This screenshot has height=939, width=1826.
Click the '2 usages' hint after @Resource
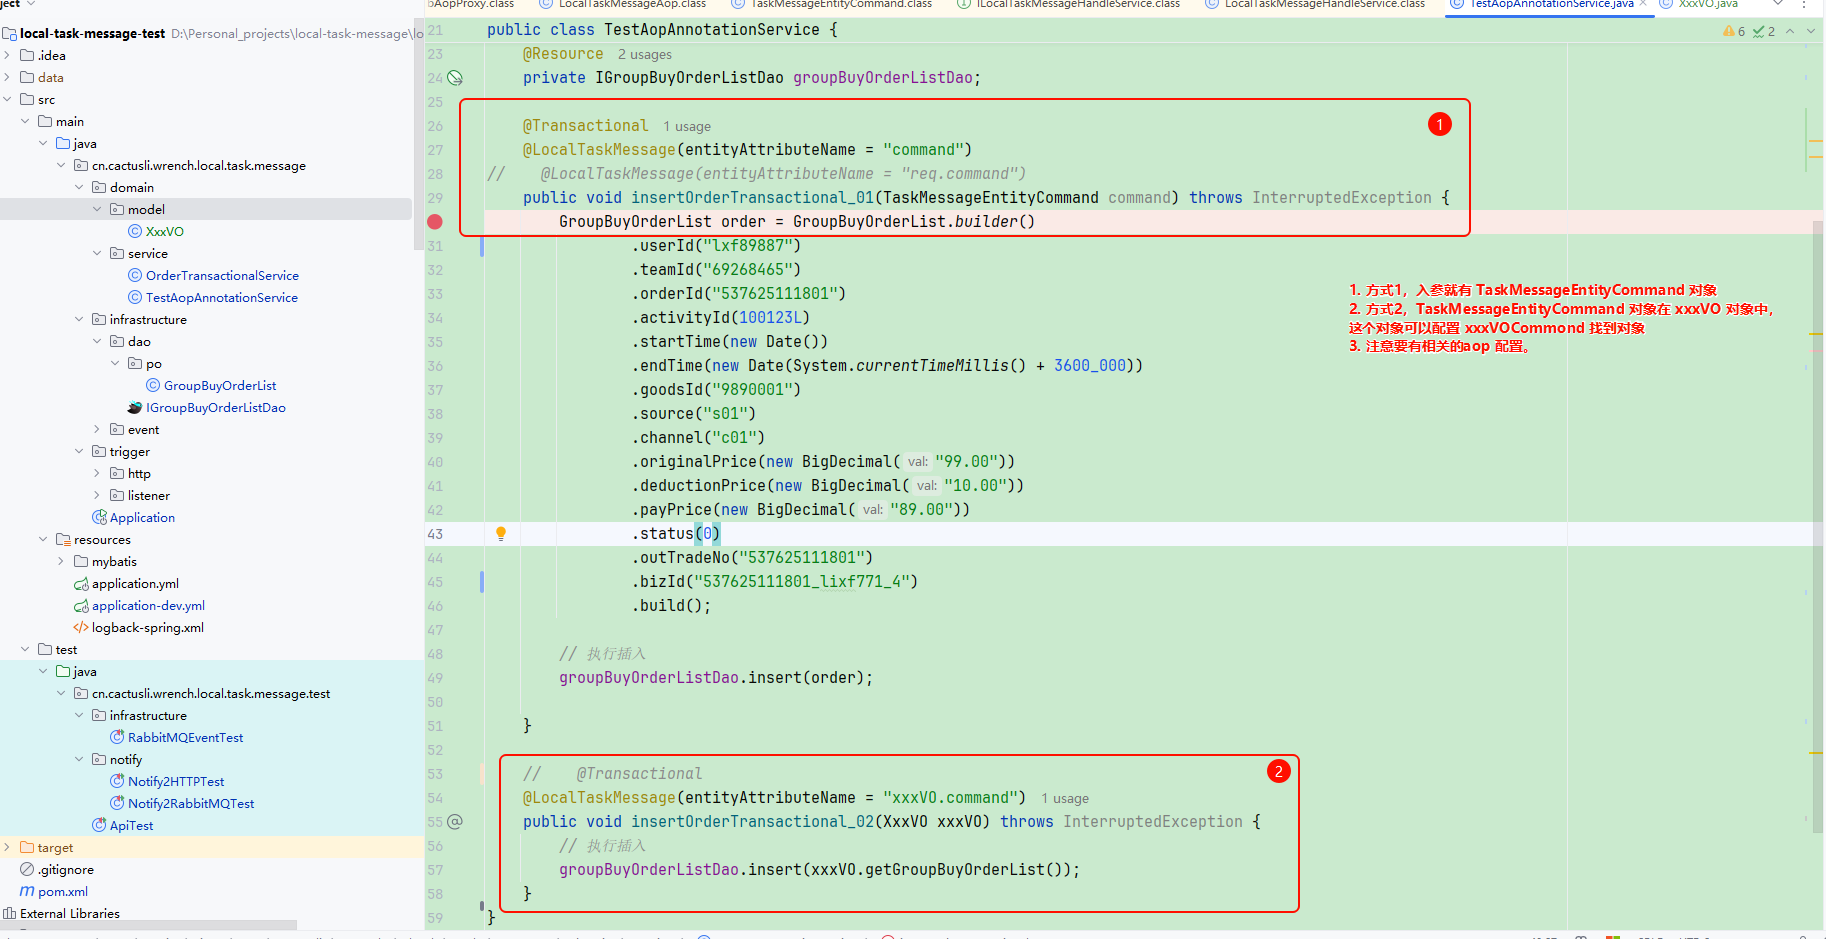(x=644, y=55)
